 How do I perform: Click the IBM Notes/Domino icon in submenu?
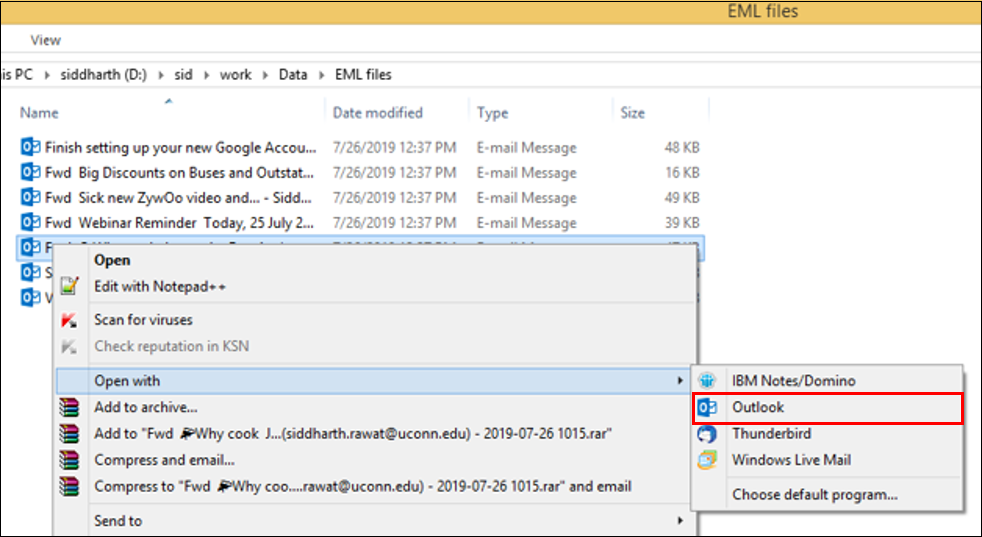(x=707, y=380)
